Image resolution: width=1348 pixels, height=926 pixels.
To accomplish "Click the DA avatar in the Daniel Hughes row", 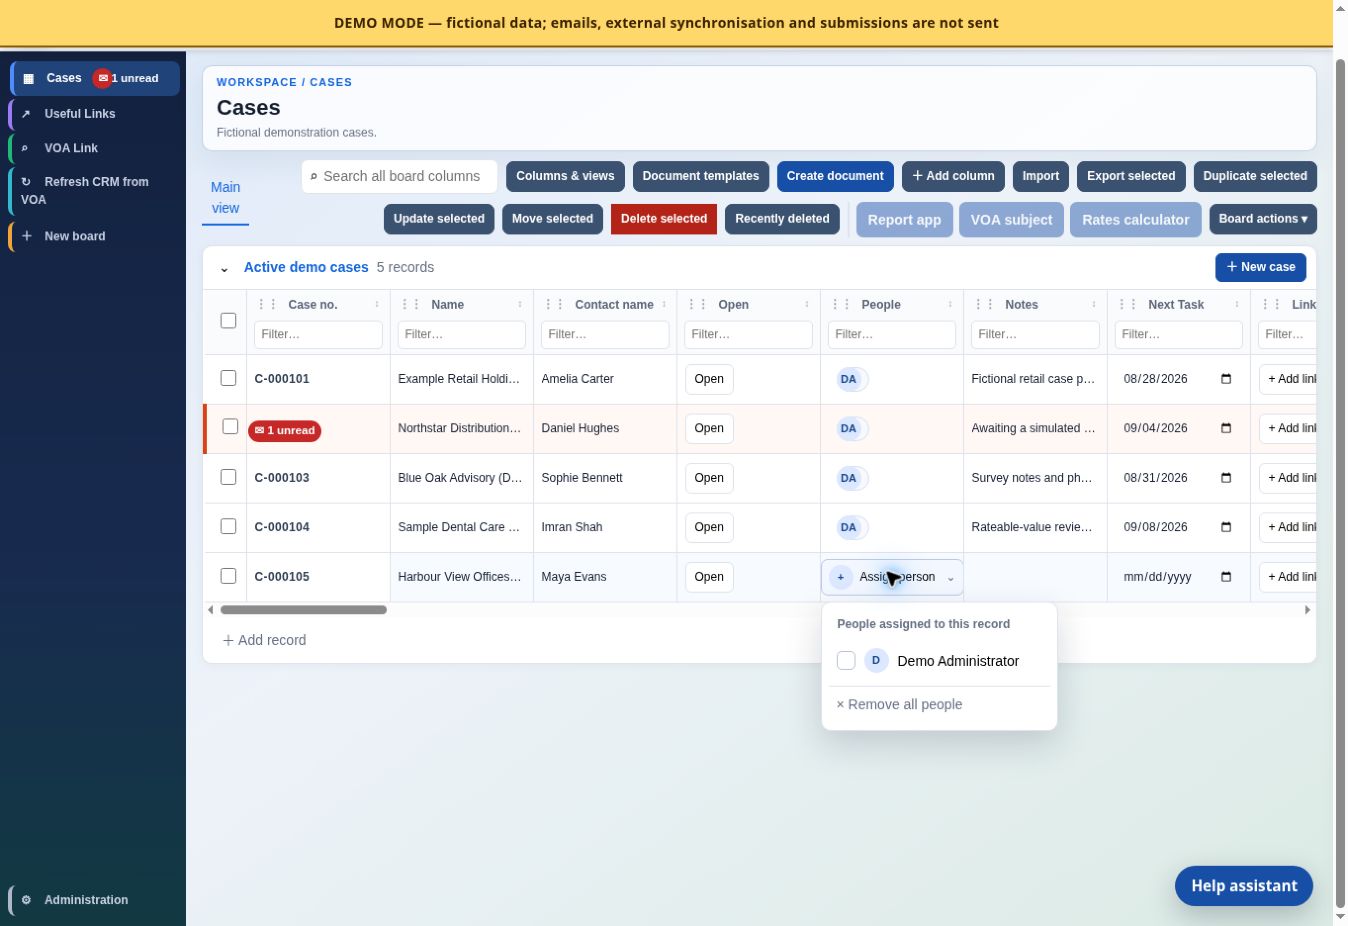I will pyautogui.click(x=849, y=428).
